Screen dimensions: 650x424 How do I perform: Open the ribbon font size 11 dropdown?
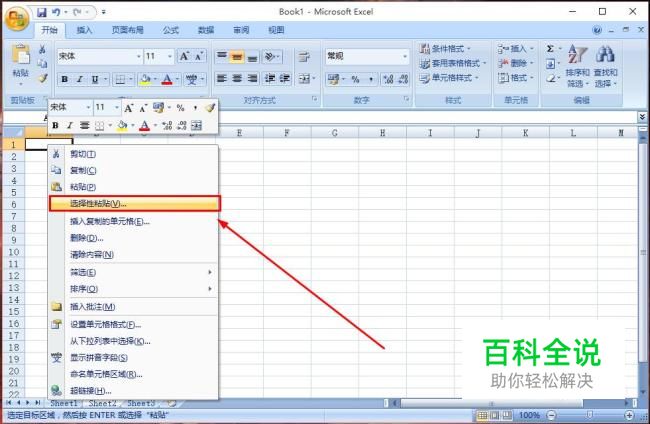170,56
